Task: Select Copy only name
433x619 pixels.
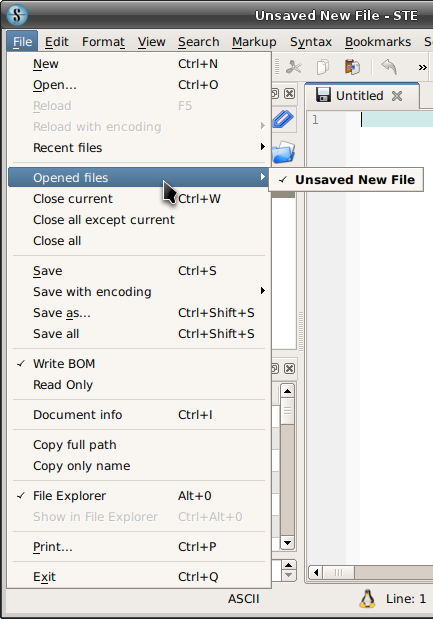Action: point(139,465)
